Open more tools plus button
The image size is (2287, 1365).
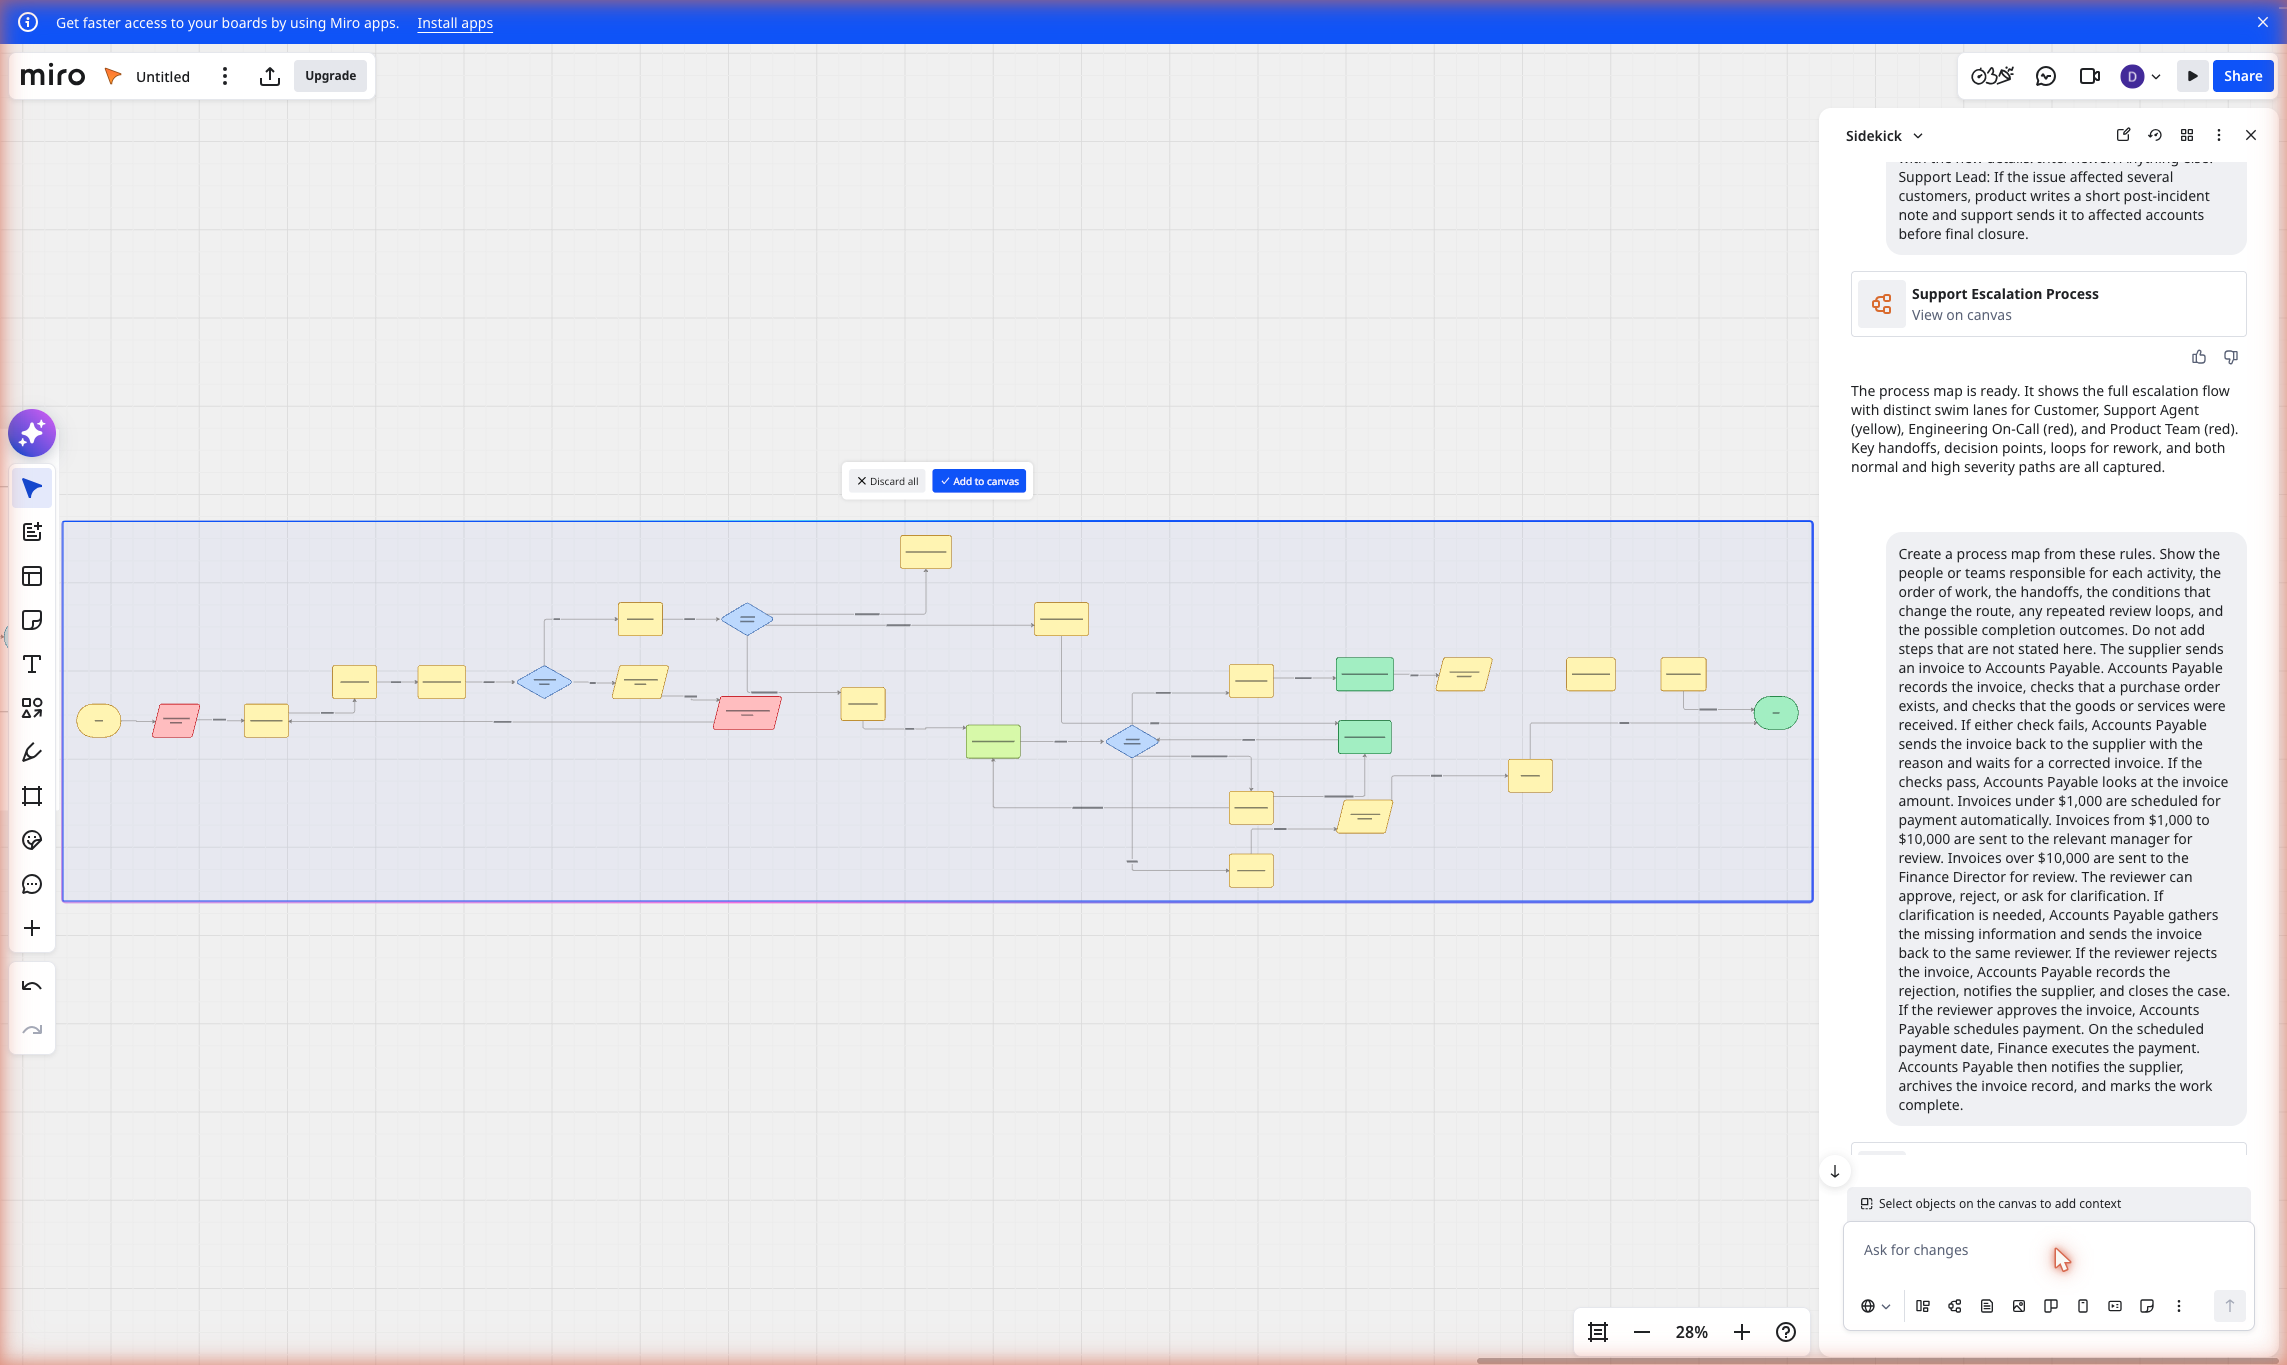click(32, 928)
